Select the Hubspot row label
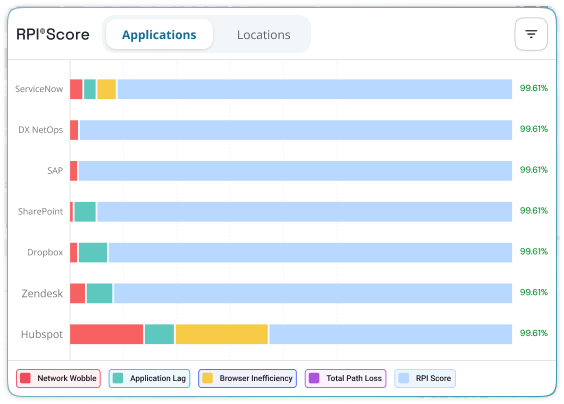Image resolution: width=564 pixels, height=404 pixels. click(x=42, y=334)
